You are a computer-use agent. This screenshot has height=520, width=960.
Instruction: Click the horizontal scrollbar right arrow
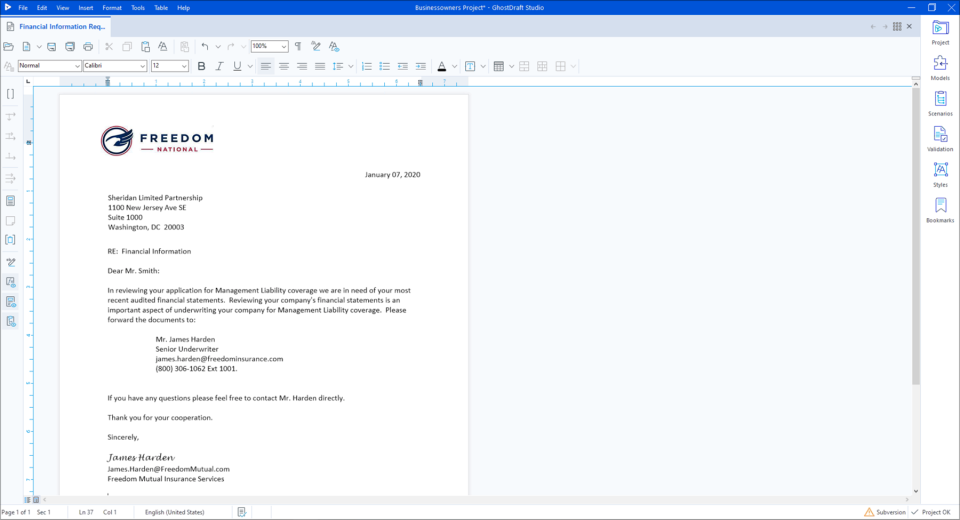(907, 500)
